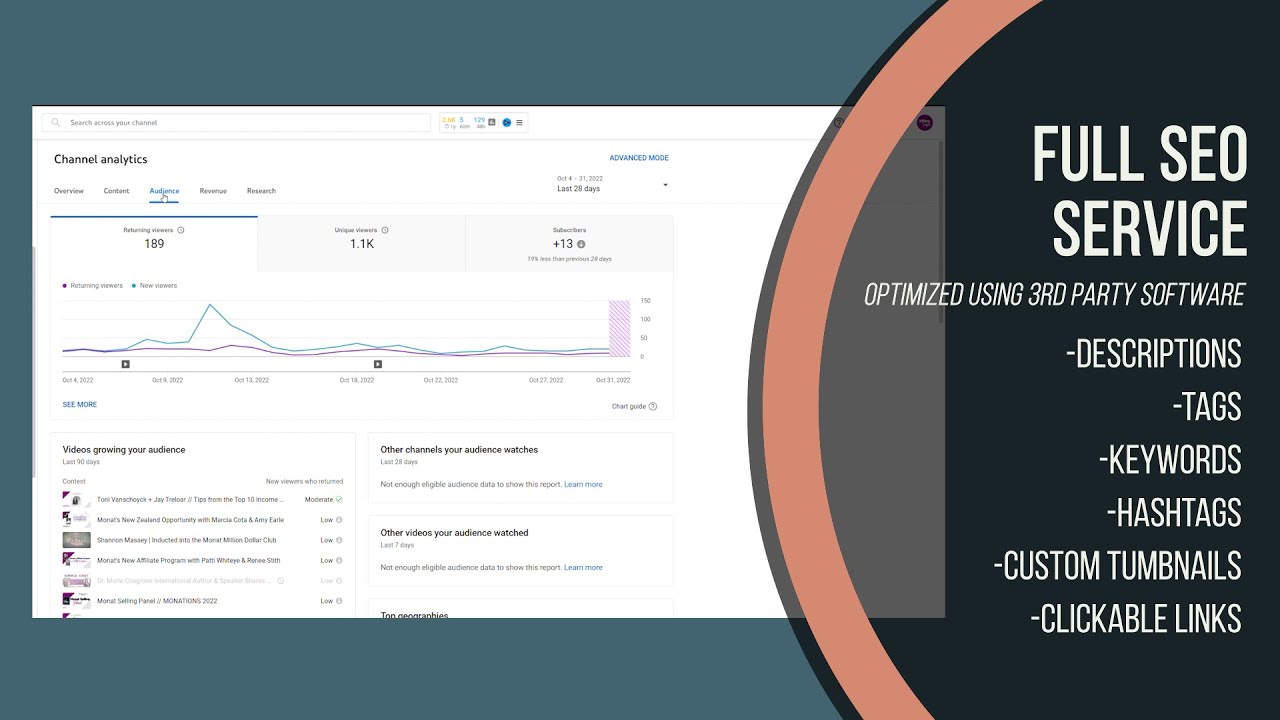Screen dimensions: 1280x720
Task: Select the Returning viewers metric card
Action: [154, 244]
